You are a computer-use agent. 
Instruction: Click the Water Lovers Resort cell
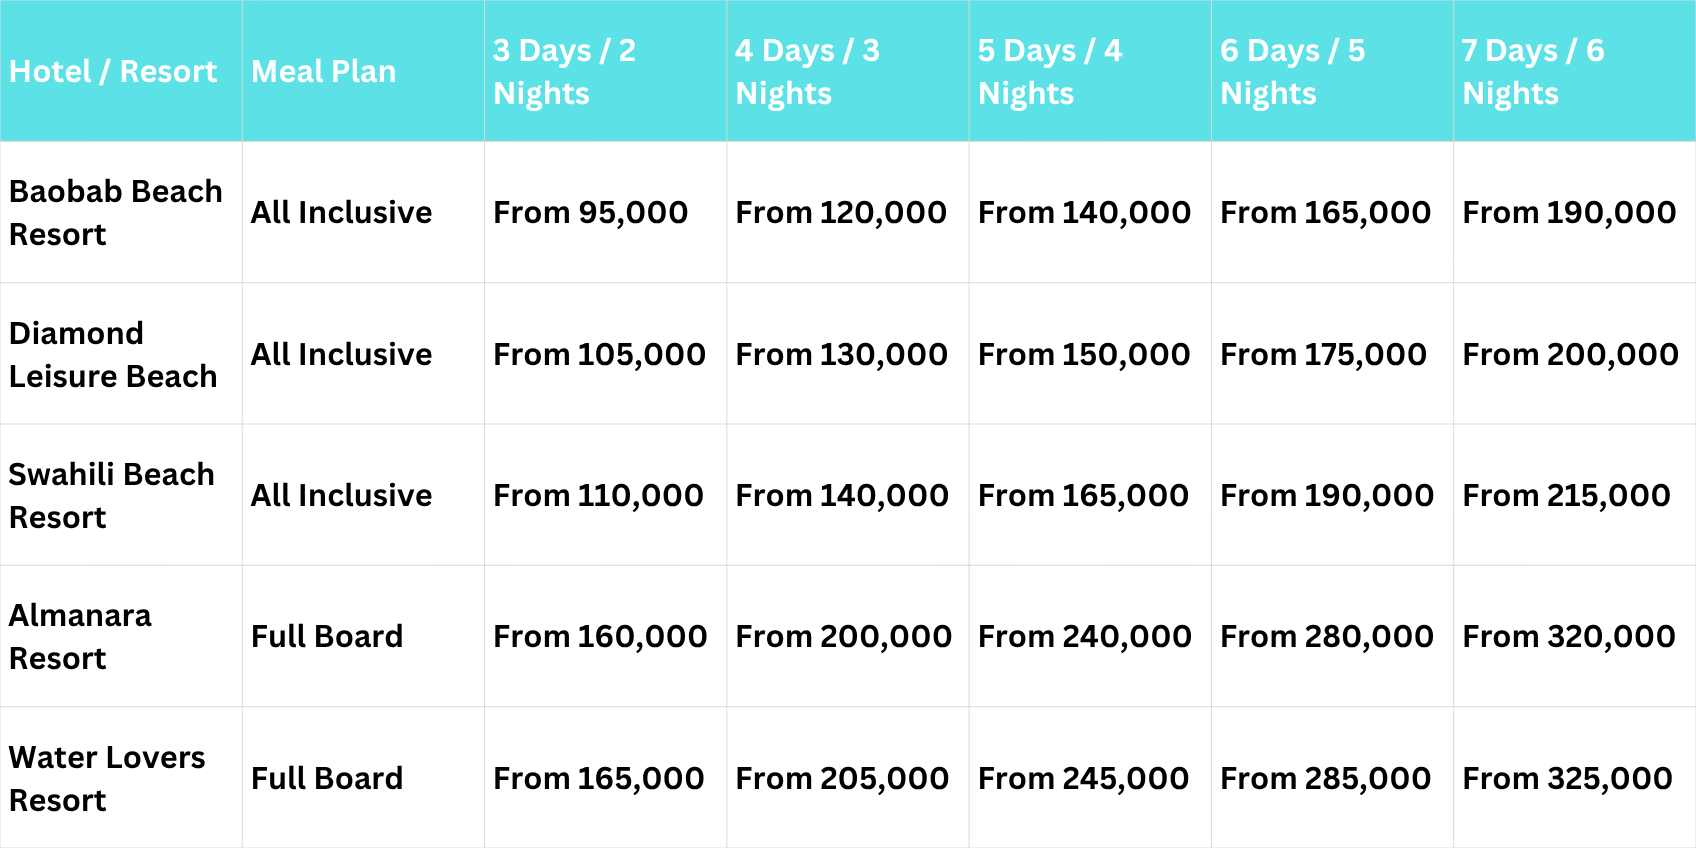click(x=107, y=779)
